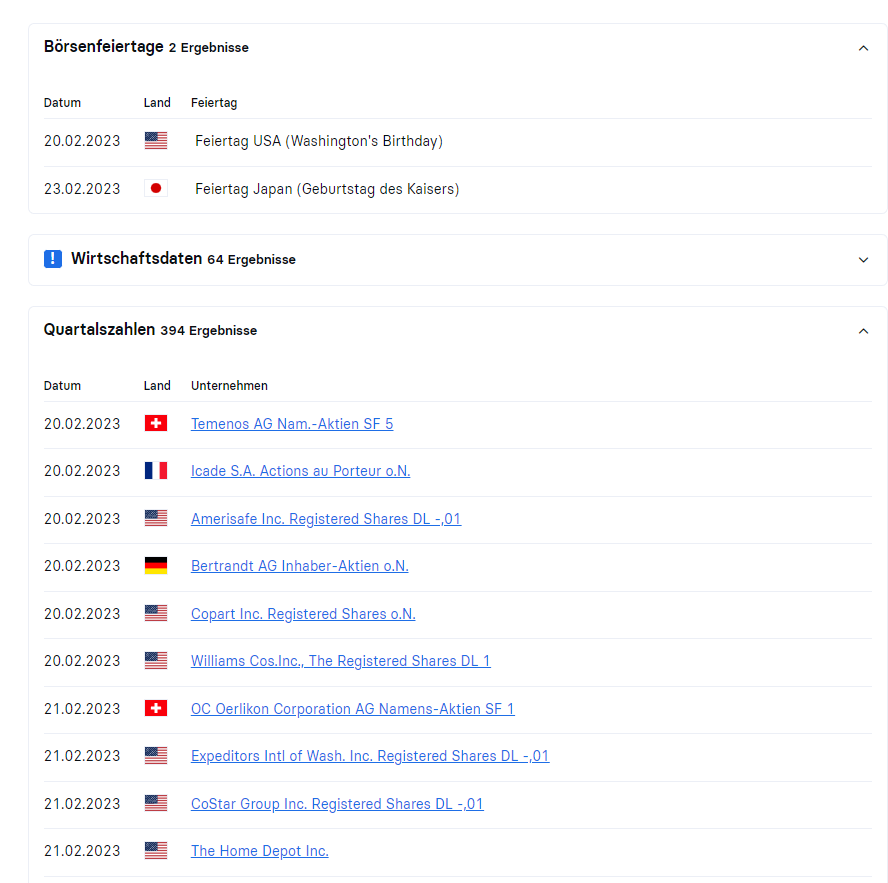Screen dimensions: 888x883
Task: Open Icade S.A. Actions au Porteur link
Action: pos(300,471)
